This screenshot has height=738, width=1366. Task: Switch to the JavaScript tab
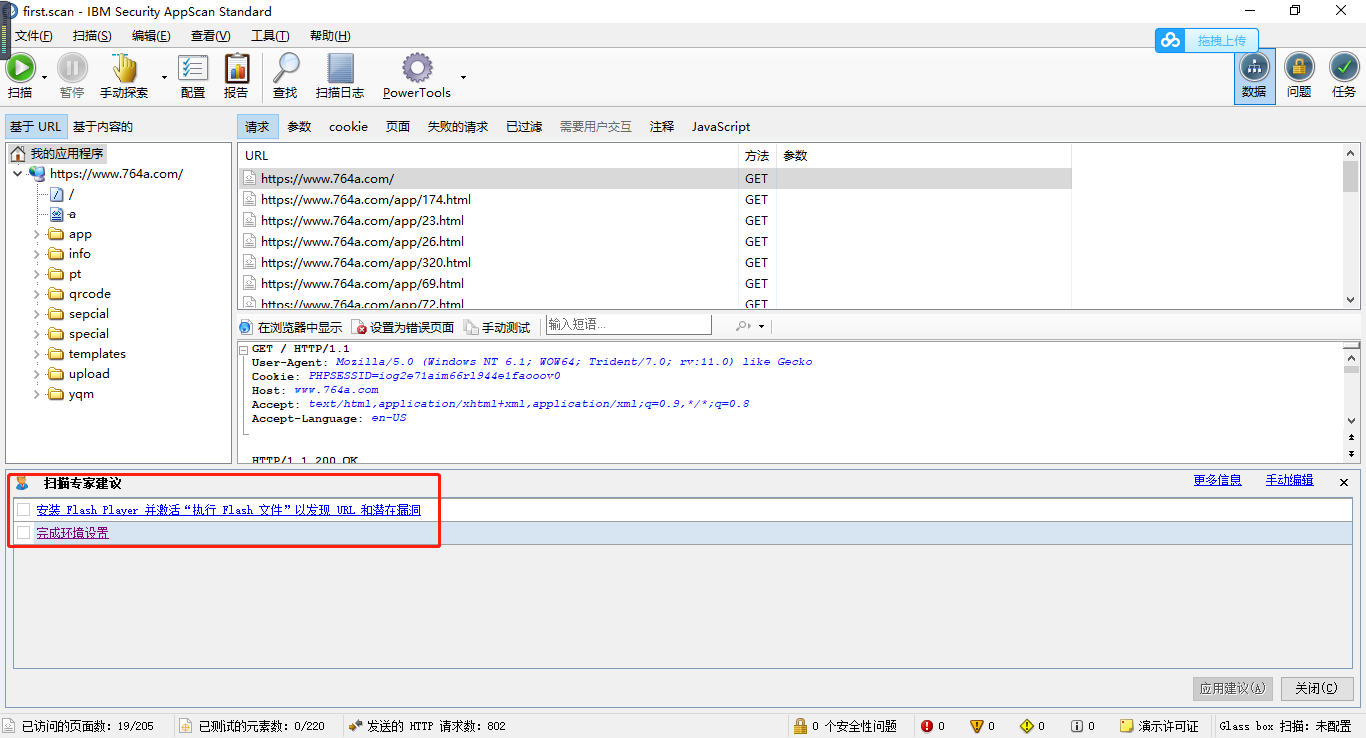[721, 127]
